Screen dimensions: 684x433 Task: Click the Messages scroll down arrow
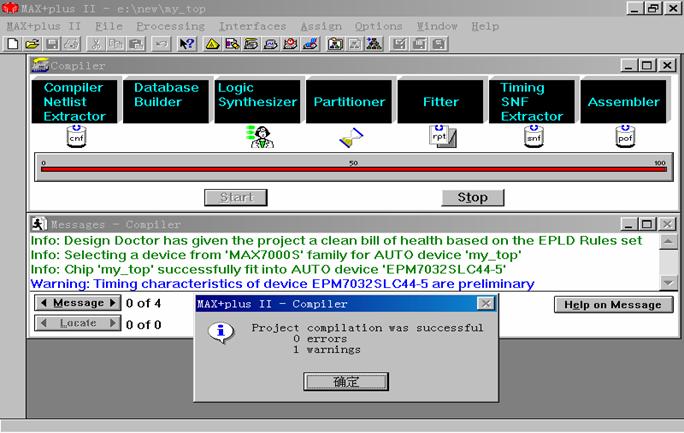(668, 283)
